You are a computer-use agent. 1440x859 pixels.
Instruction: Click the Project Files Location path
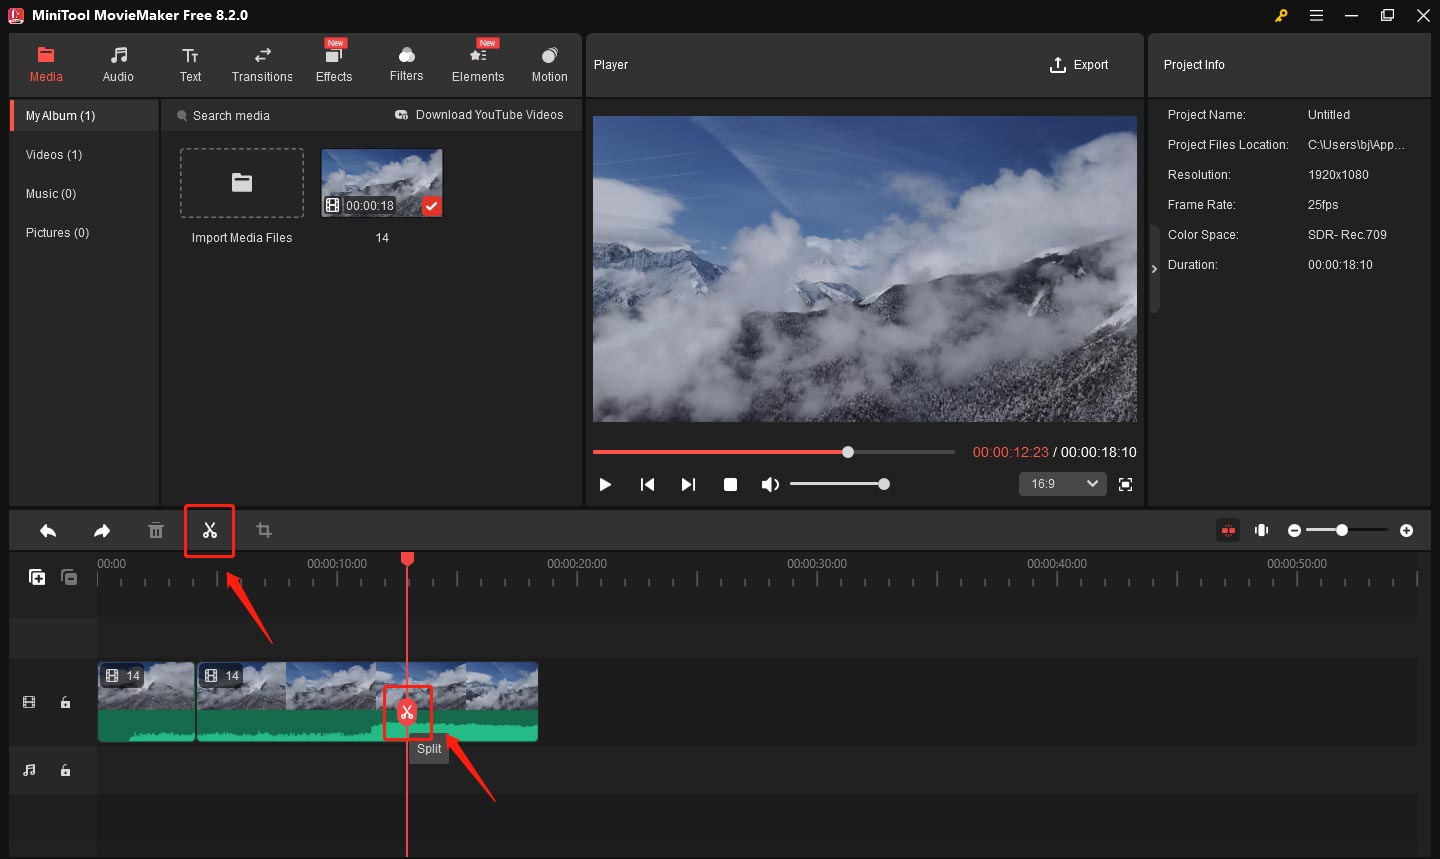pyautogui.click(x=1356, y=145)
